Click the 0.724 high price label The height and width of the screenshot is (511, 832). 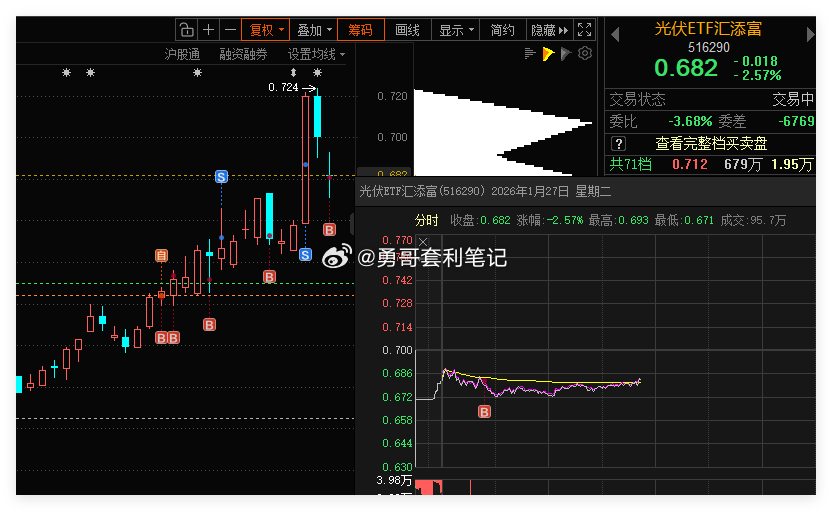pos(283,88)
